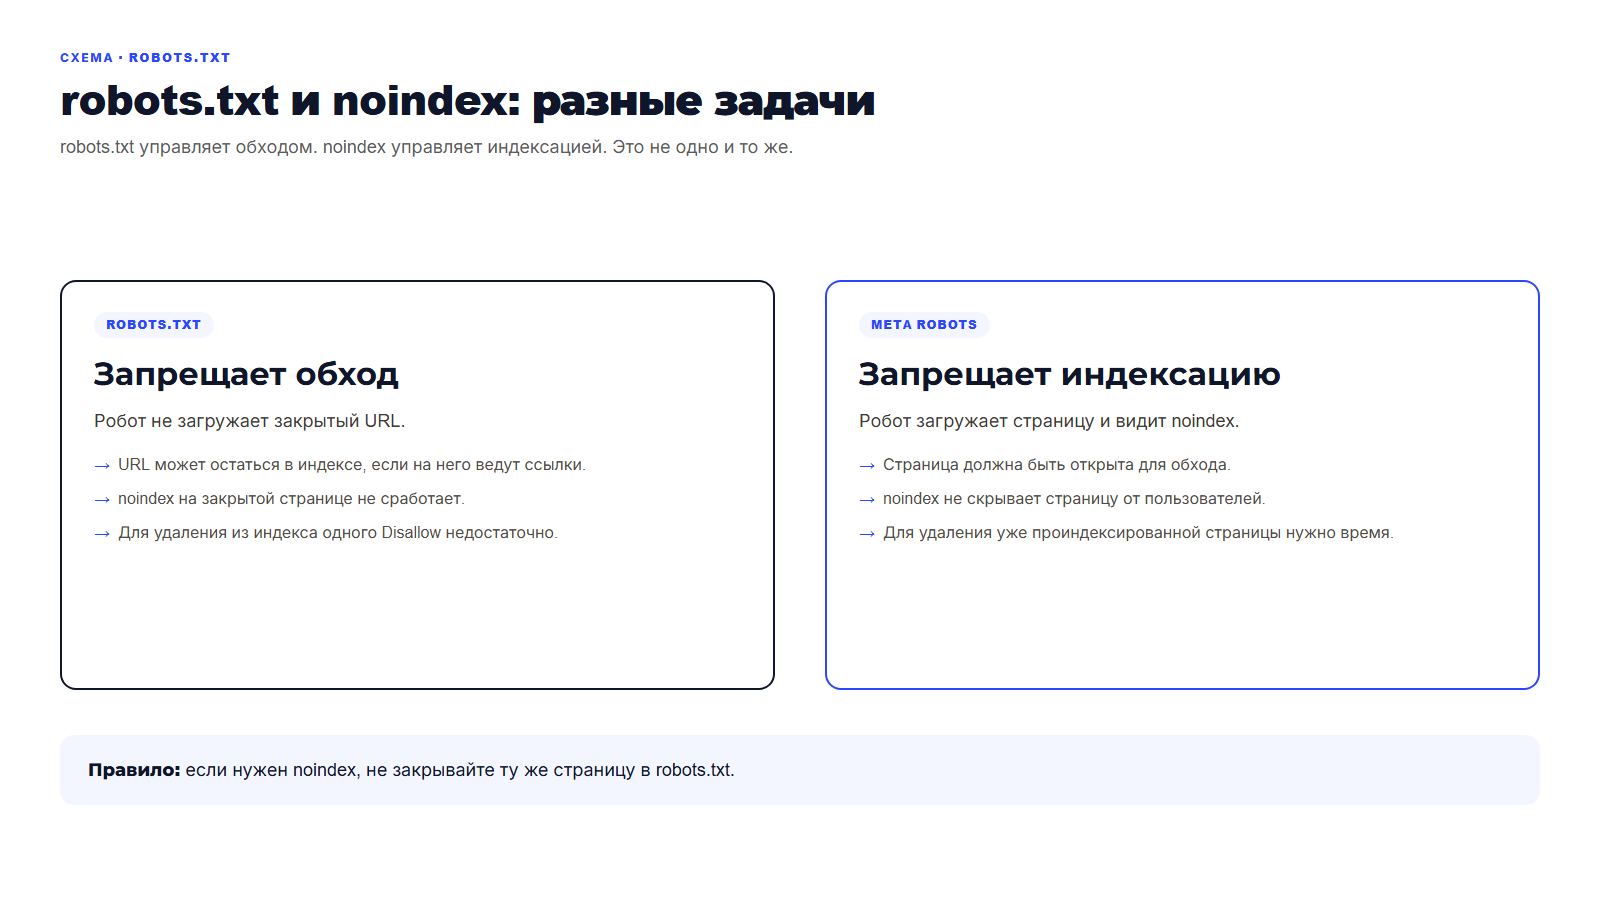Viewport: 1600px width, 900px height.
Task: Click bullet 'noindex не скрывает страницу от пользователей'
Action: (x=1074, y=499)
